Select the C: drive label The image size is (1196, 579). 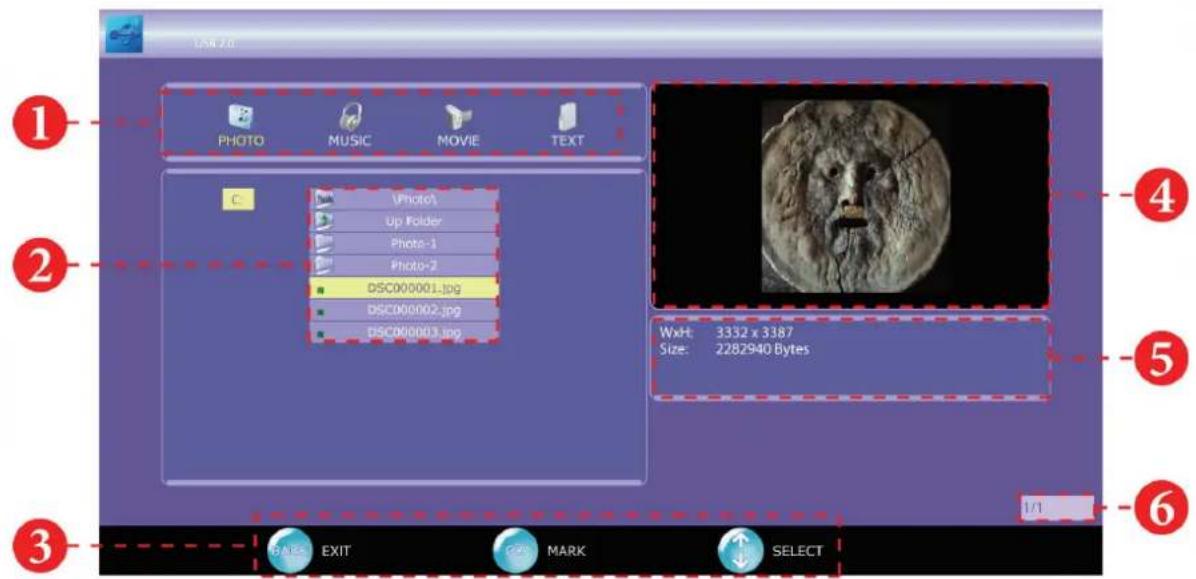[238, 199]
